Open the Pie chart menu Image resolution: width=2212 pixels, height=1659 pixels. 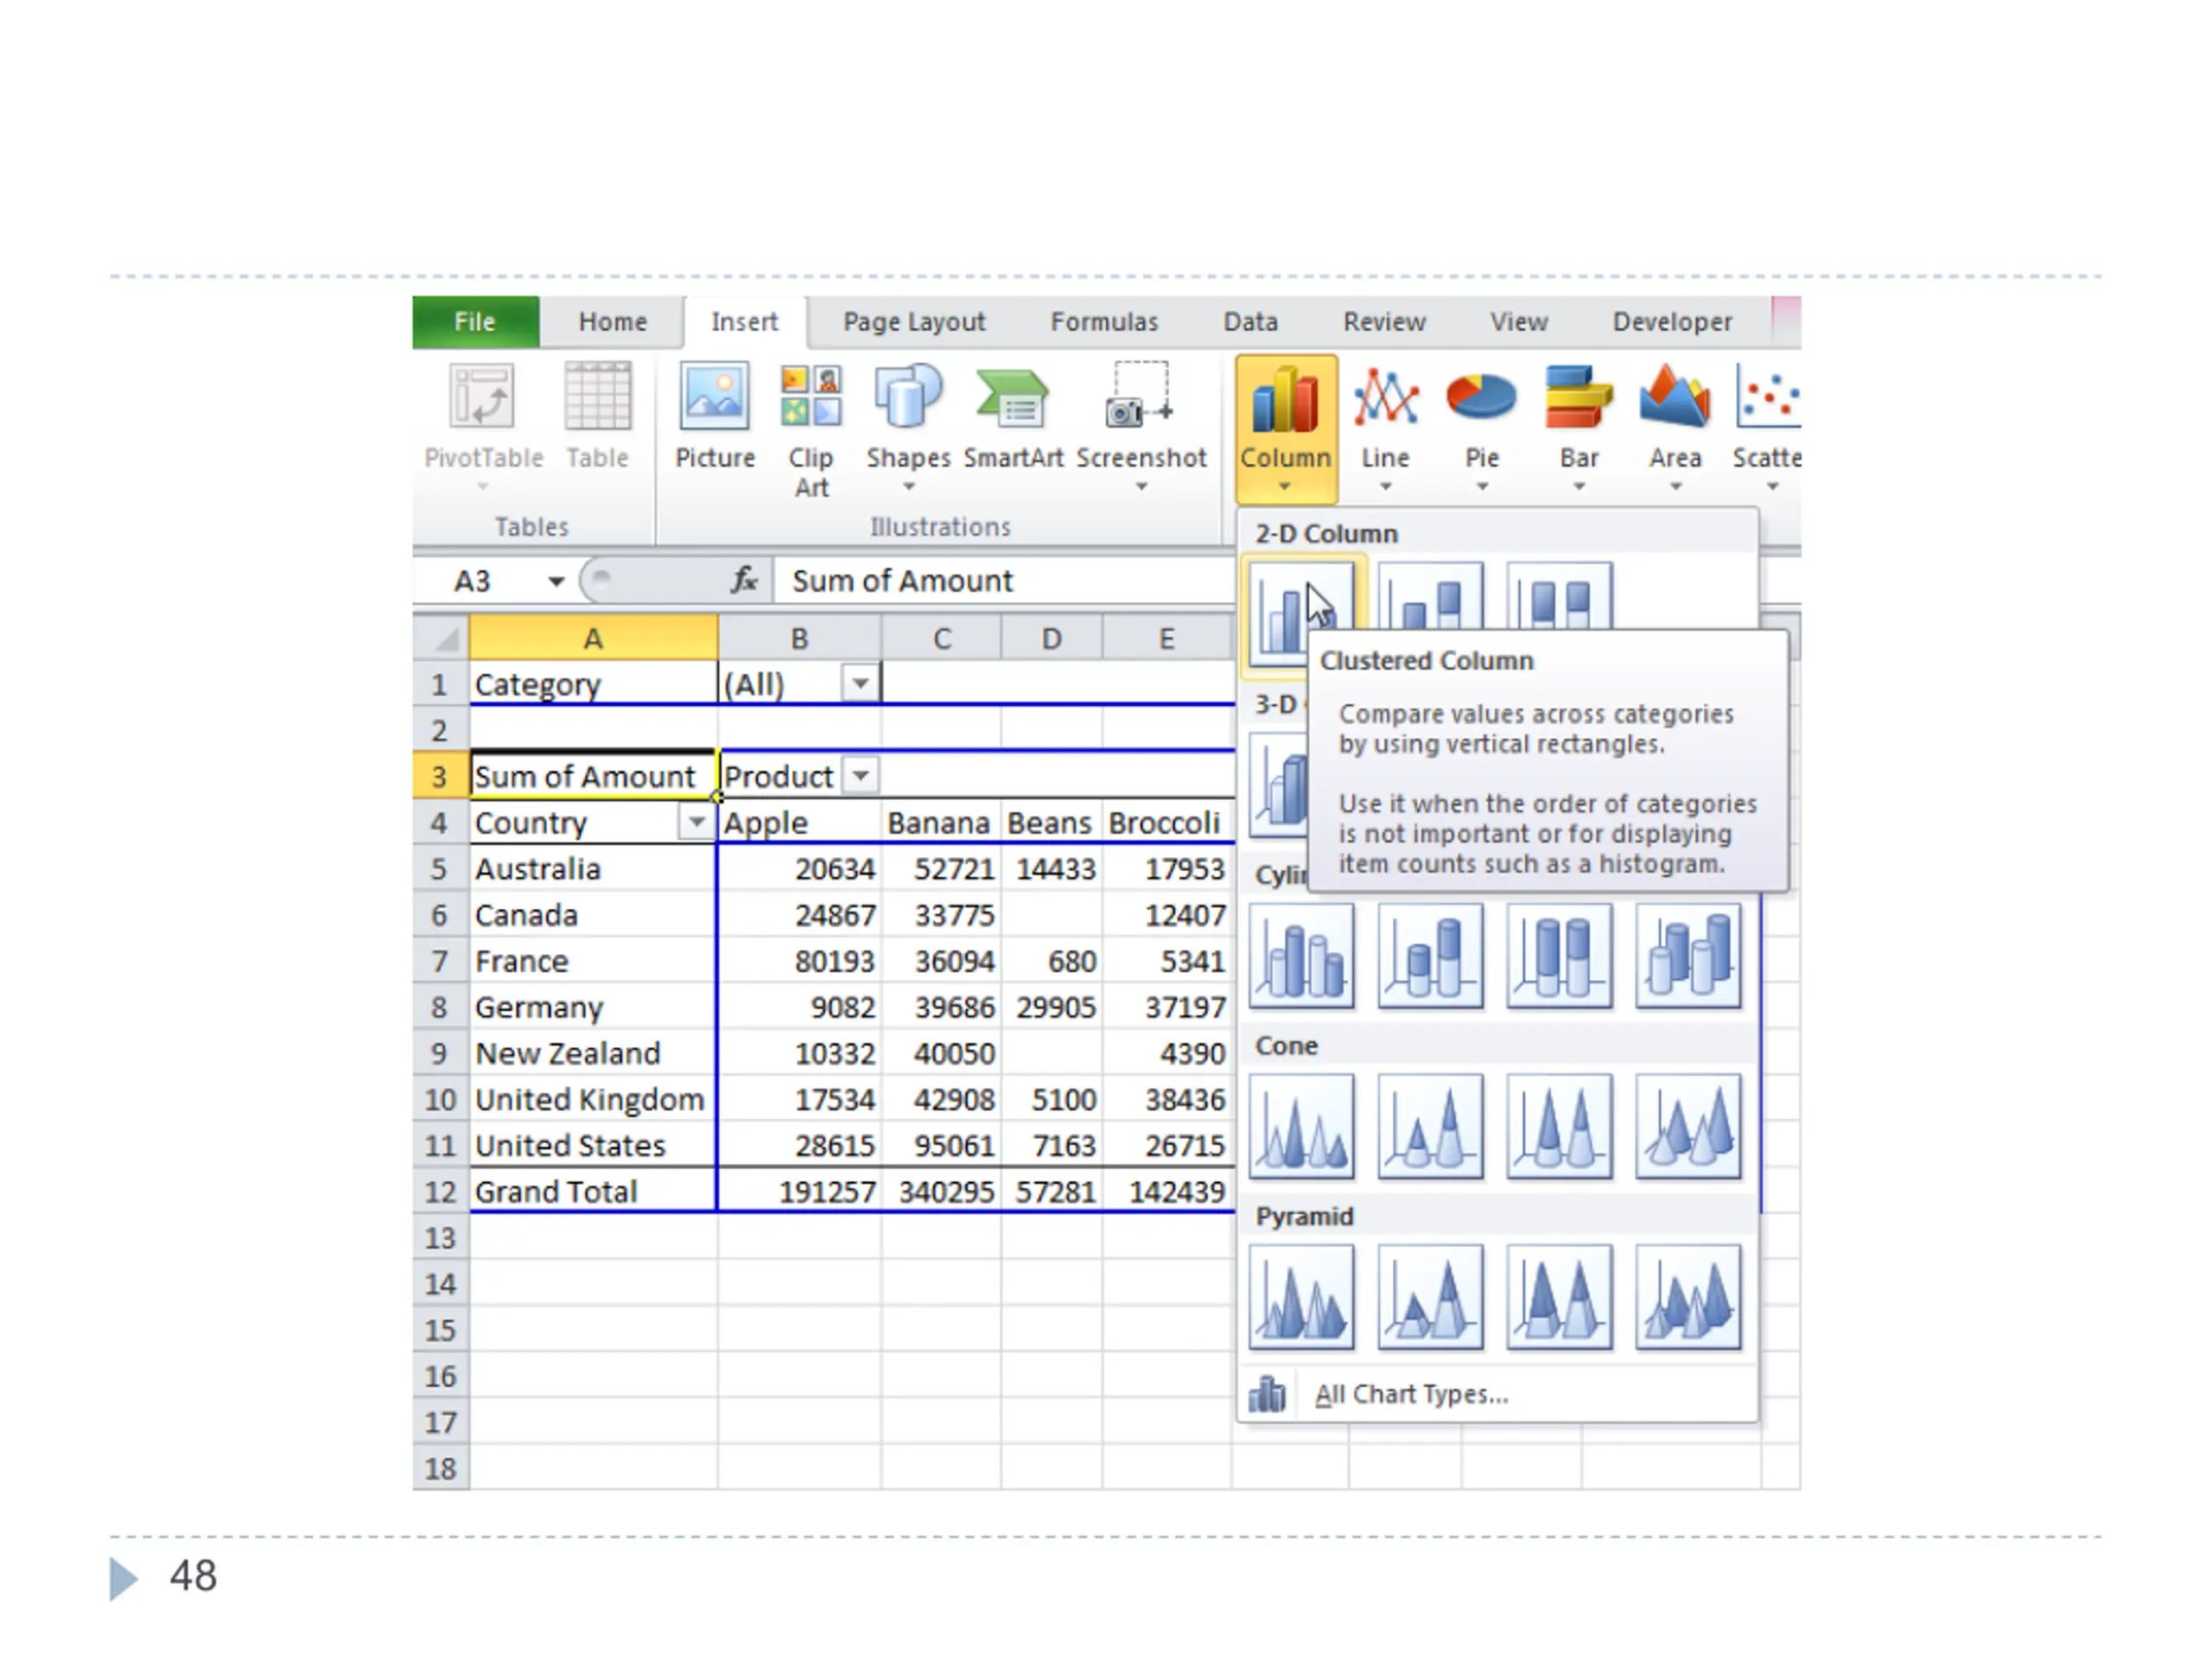[x=1481, y=428]
